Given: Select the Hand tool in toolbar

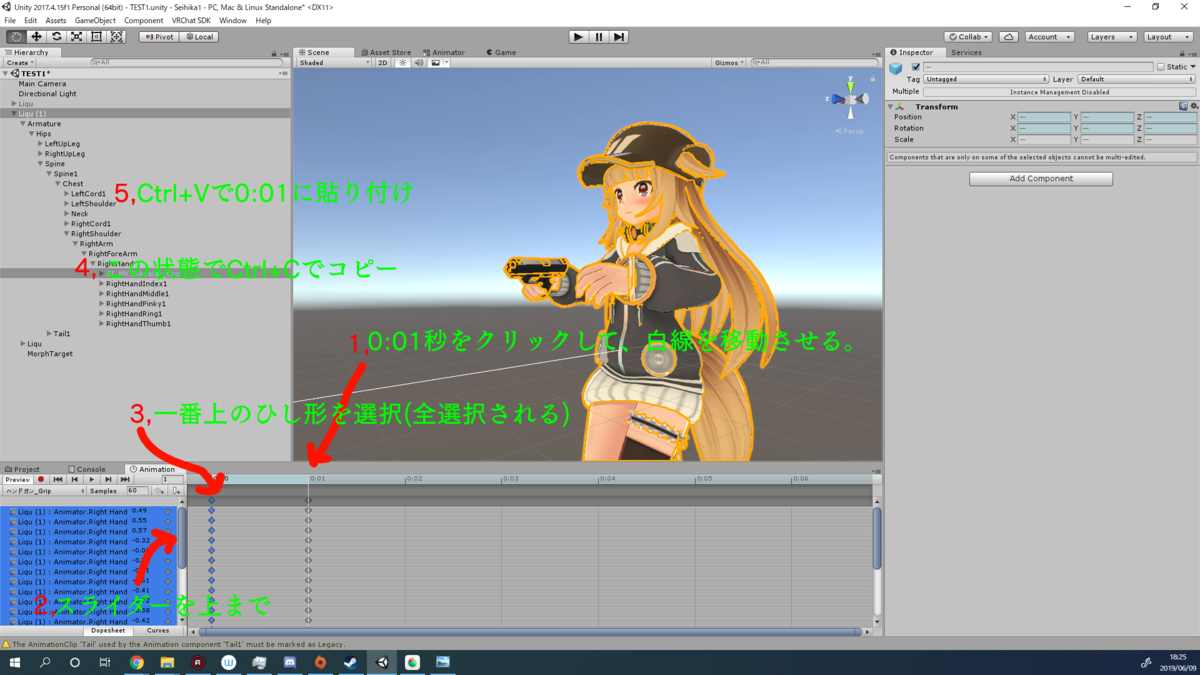Looking at the screenshot, I should click(16, 37).
